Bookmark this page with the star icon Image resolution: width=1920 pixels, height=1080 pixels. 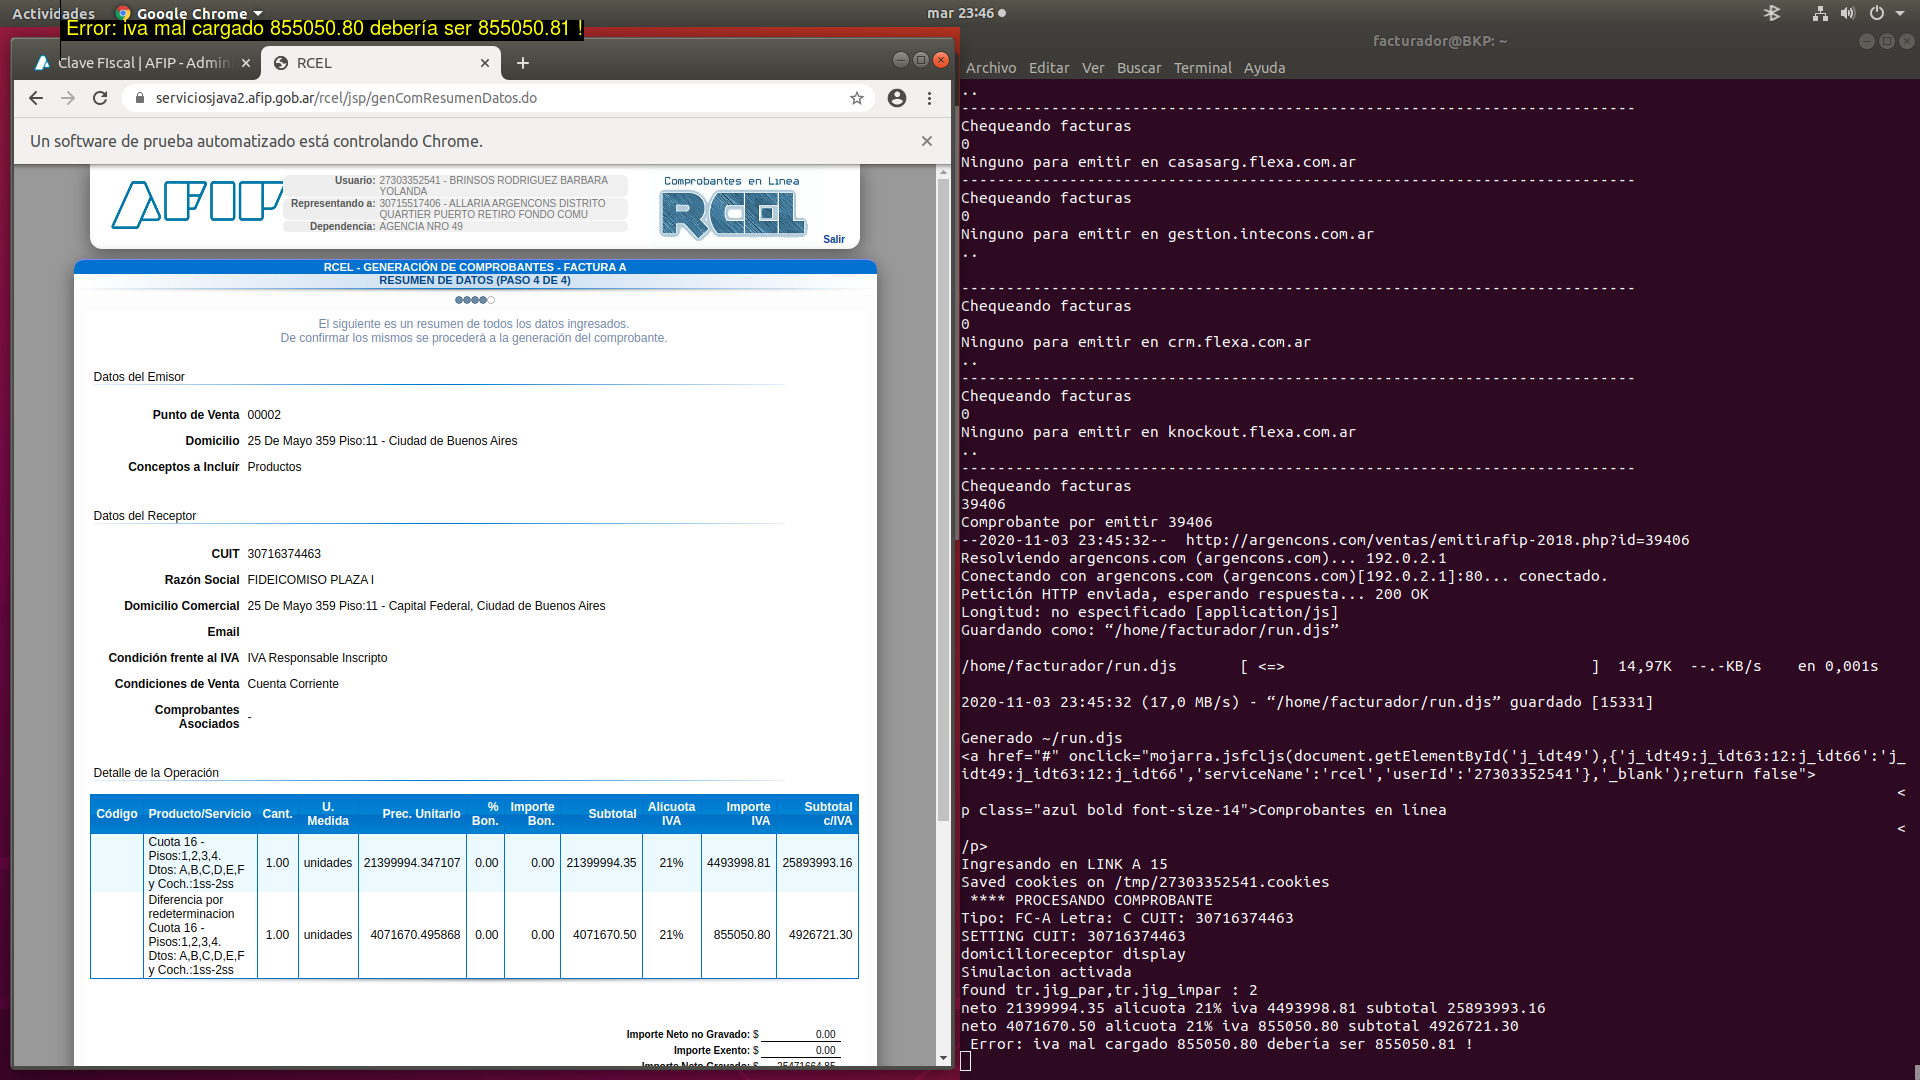coord(857,98)
